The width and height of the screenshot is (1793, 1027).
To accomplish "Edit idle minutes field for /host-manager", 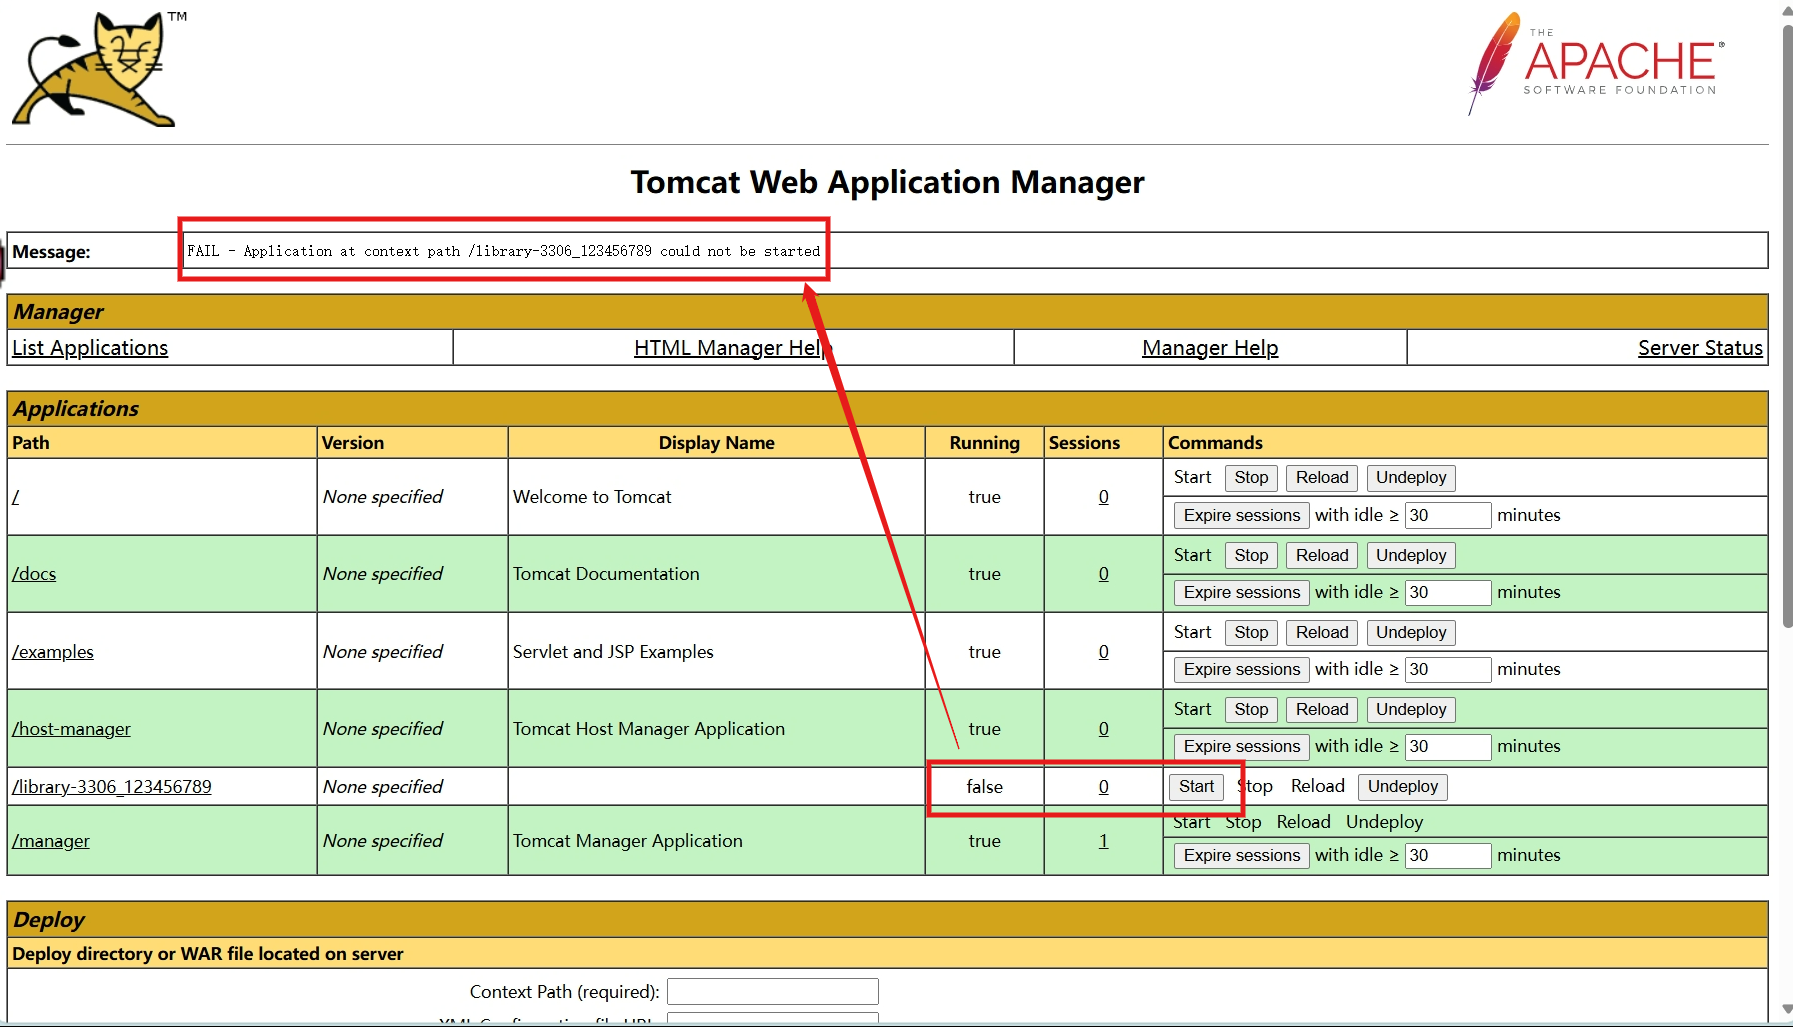I will click(x=1448, y=746).
